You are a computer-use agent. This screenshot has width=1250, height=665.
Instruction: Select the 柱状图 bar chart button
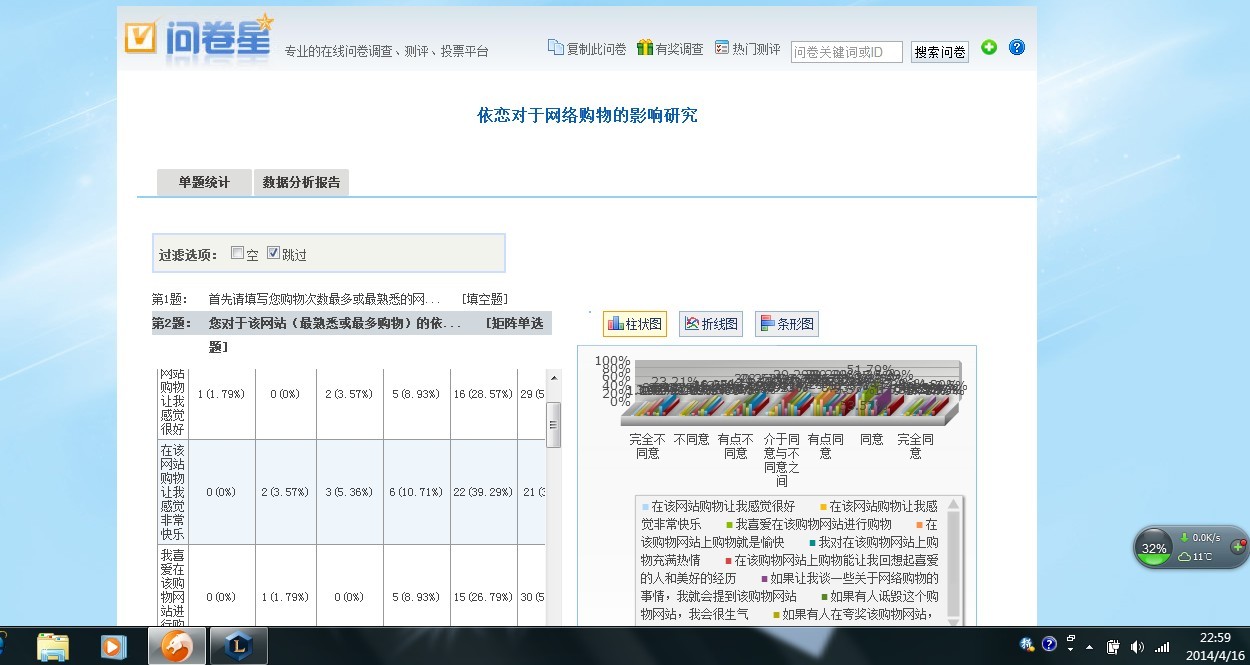click(x=635, y=324)
